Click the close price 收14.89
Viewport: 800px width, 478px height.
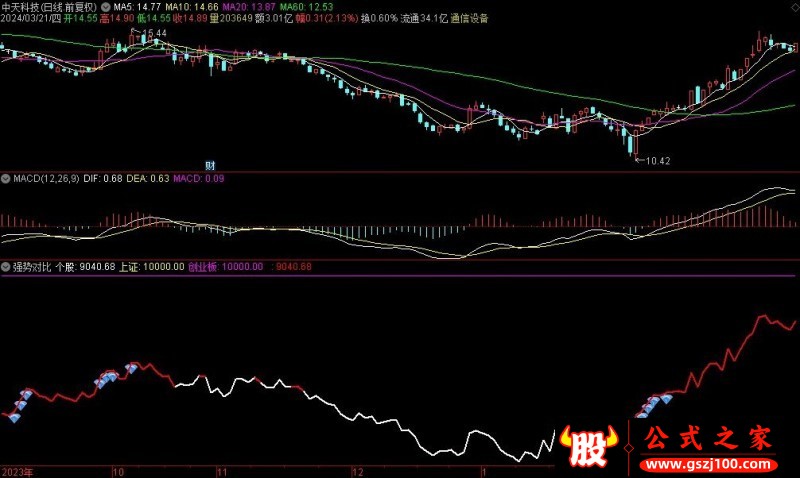[190, 18]
